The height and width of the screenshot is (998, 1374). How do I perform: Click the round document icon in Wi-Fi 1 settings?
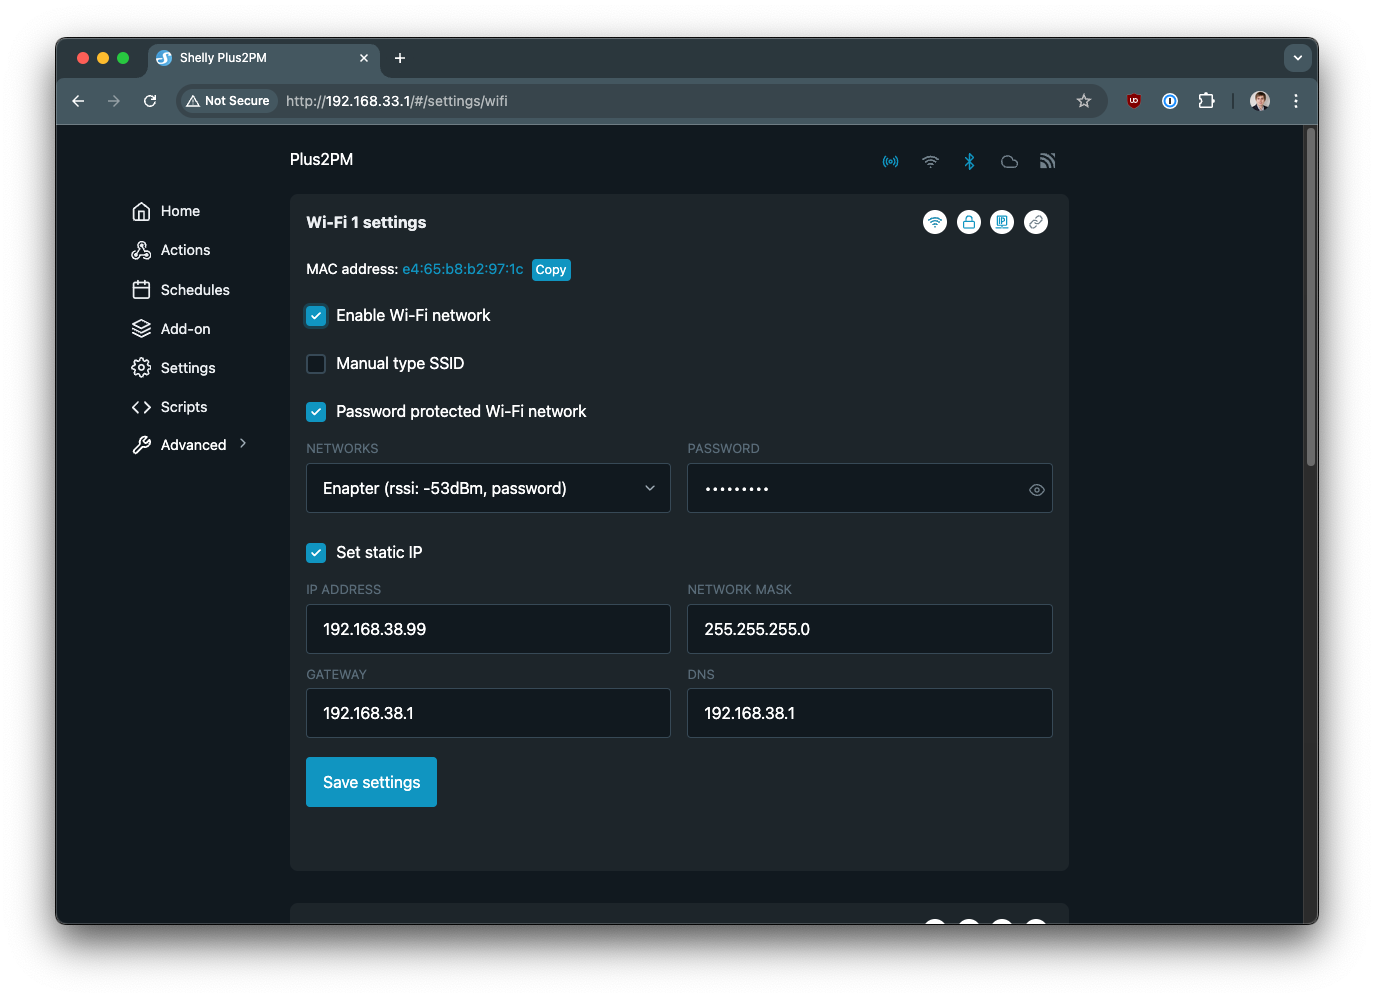pos(1002,222)
